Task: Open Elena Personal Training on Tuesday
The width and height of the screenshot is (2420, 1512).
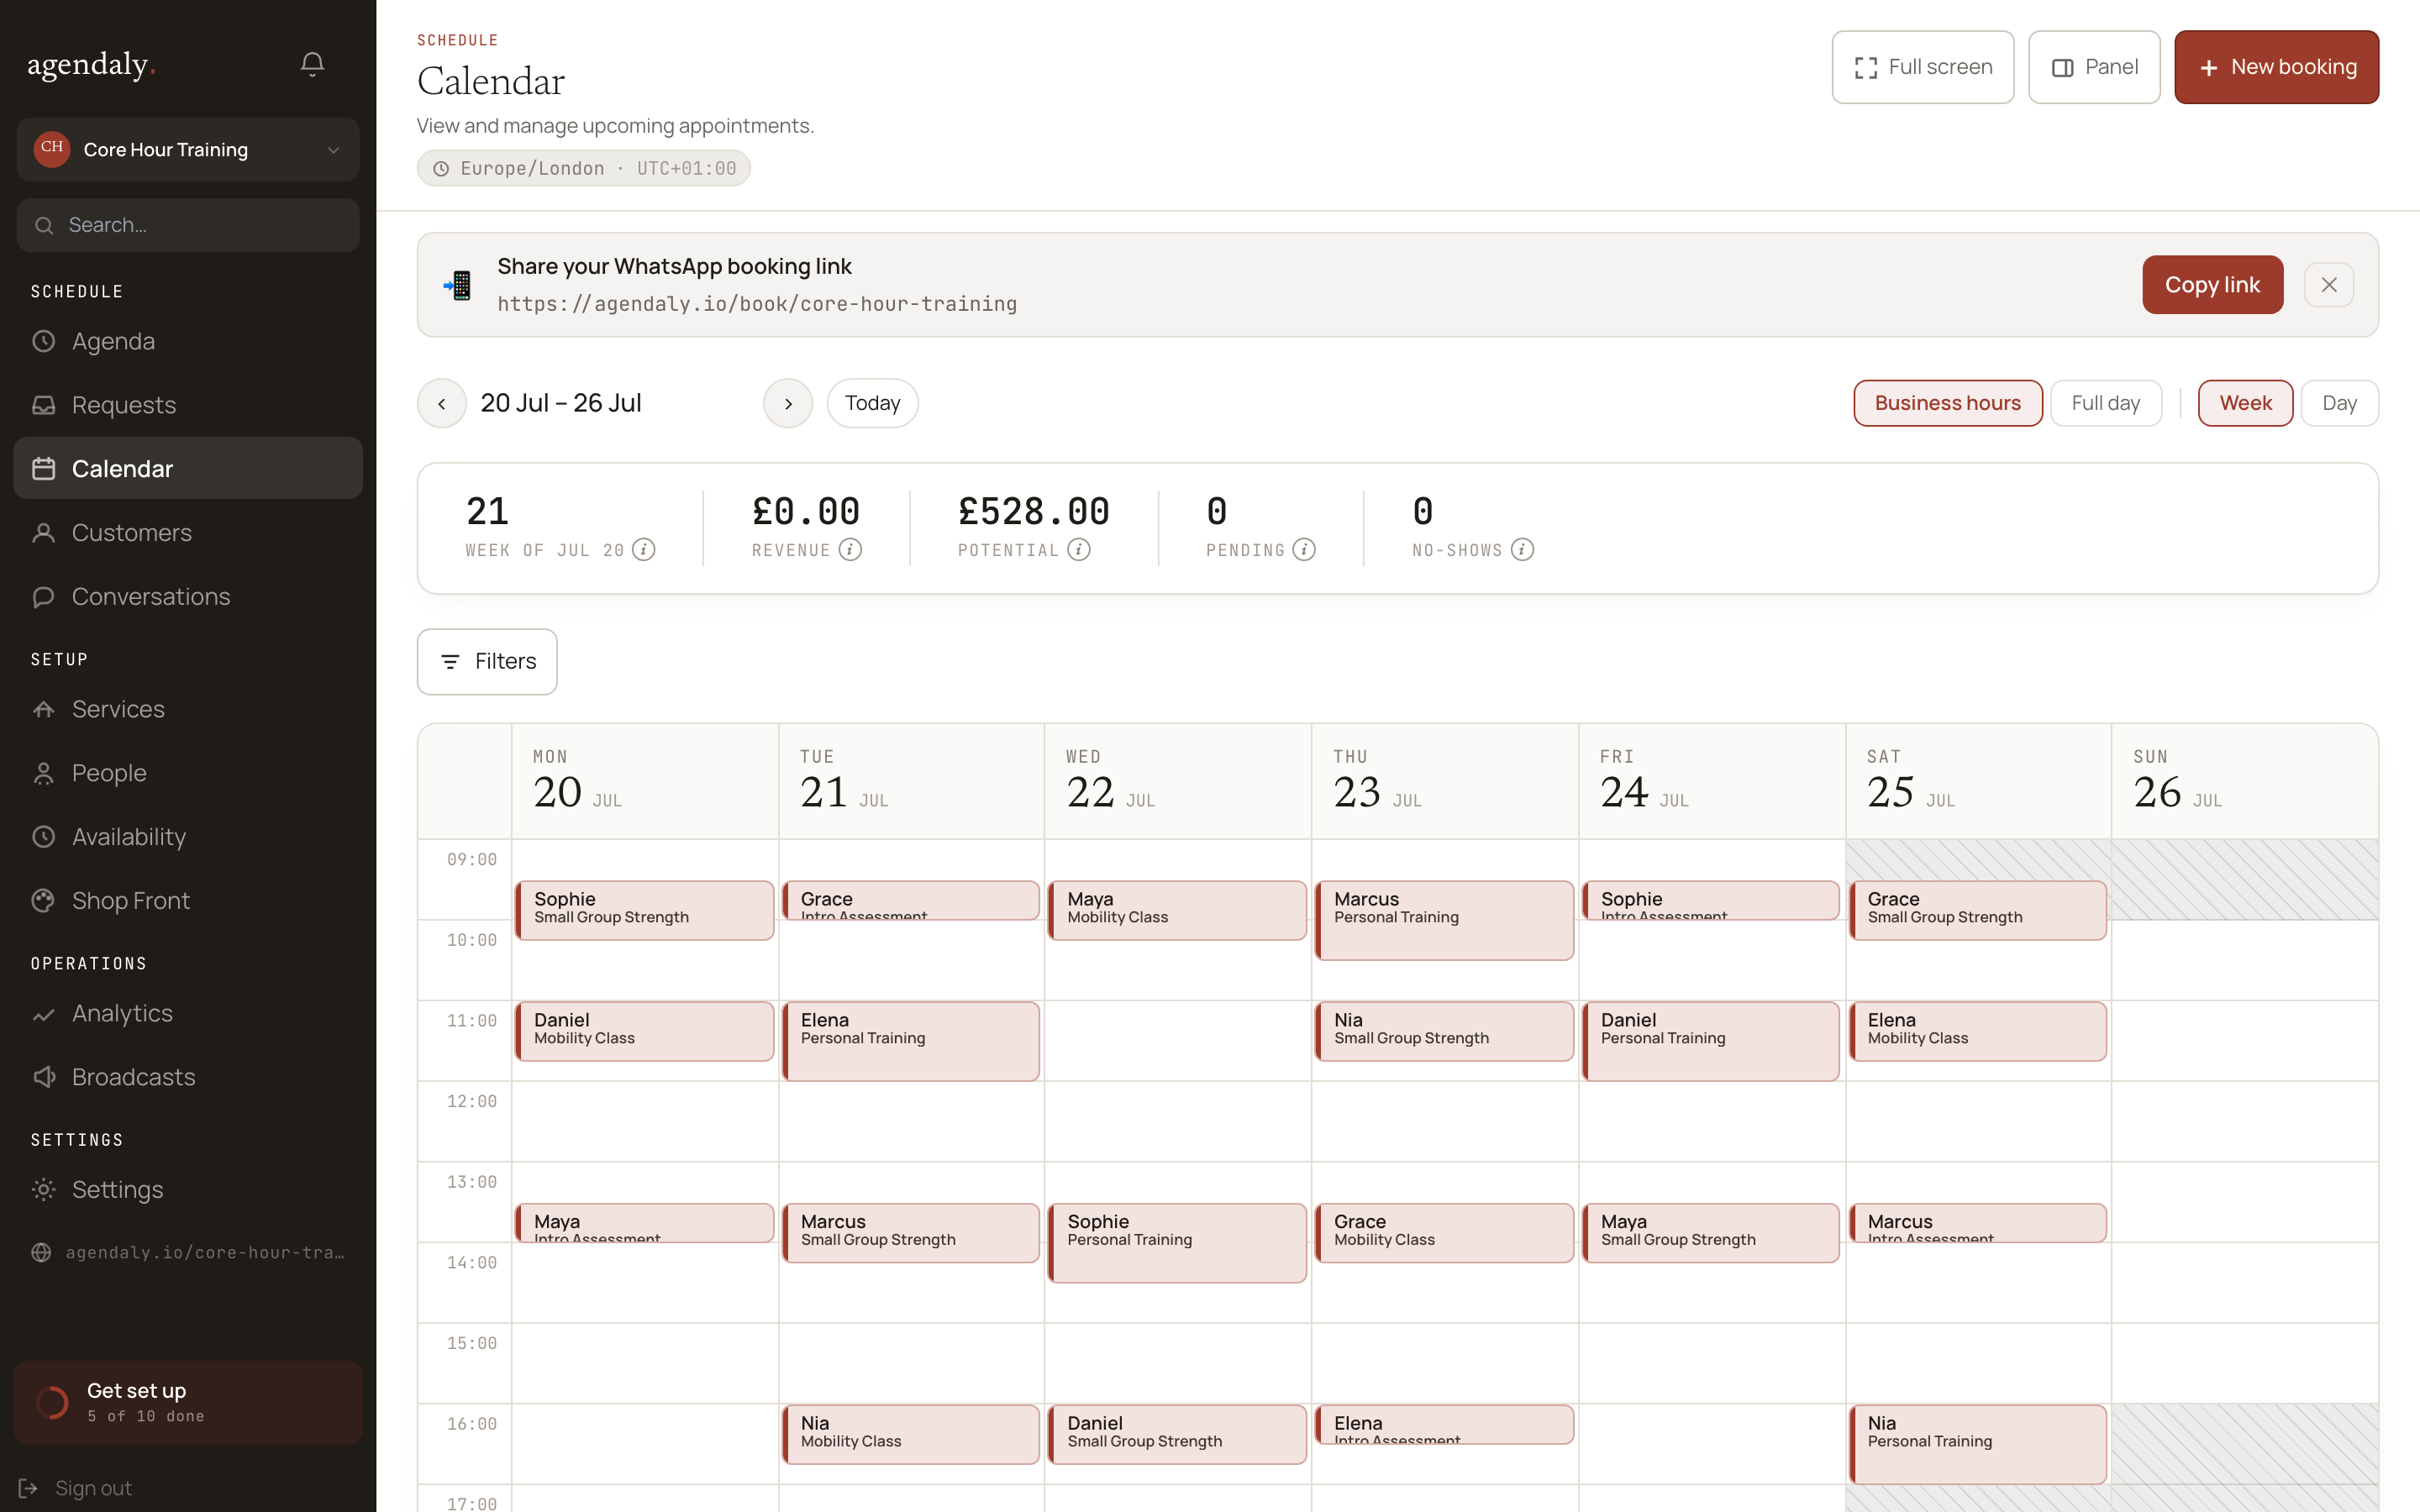Action: pyautogui.click(x=911, y=1041)
